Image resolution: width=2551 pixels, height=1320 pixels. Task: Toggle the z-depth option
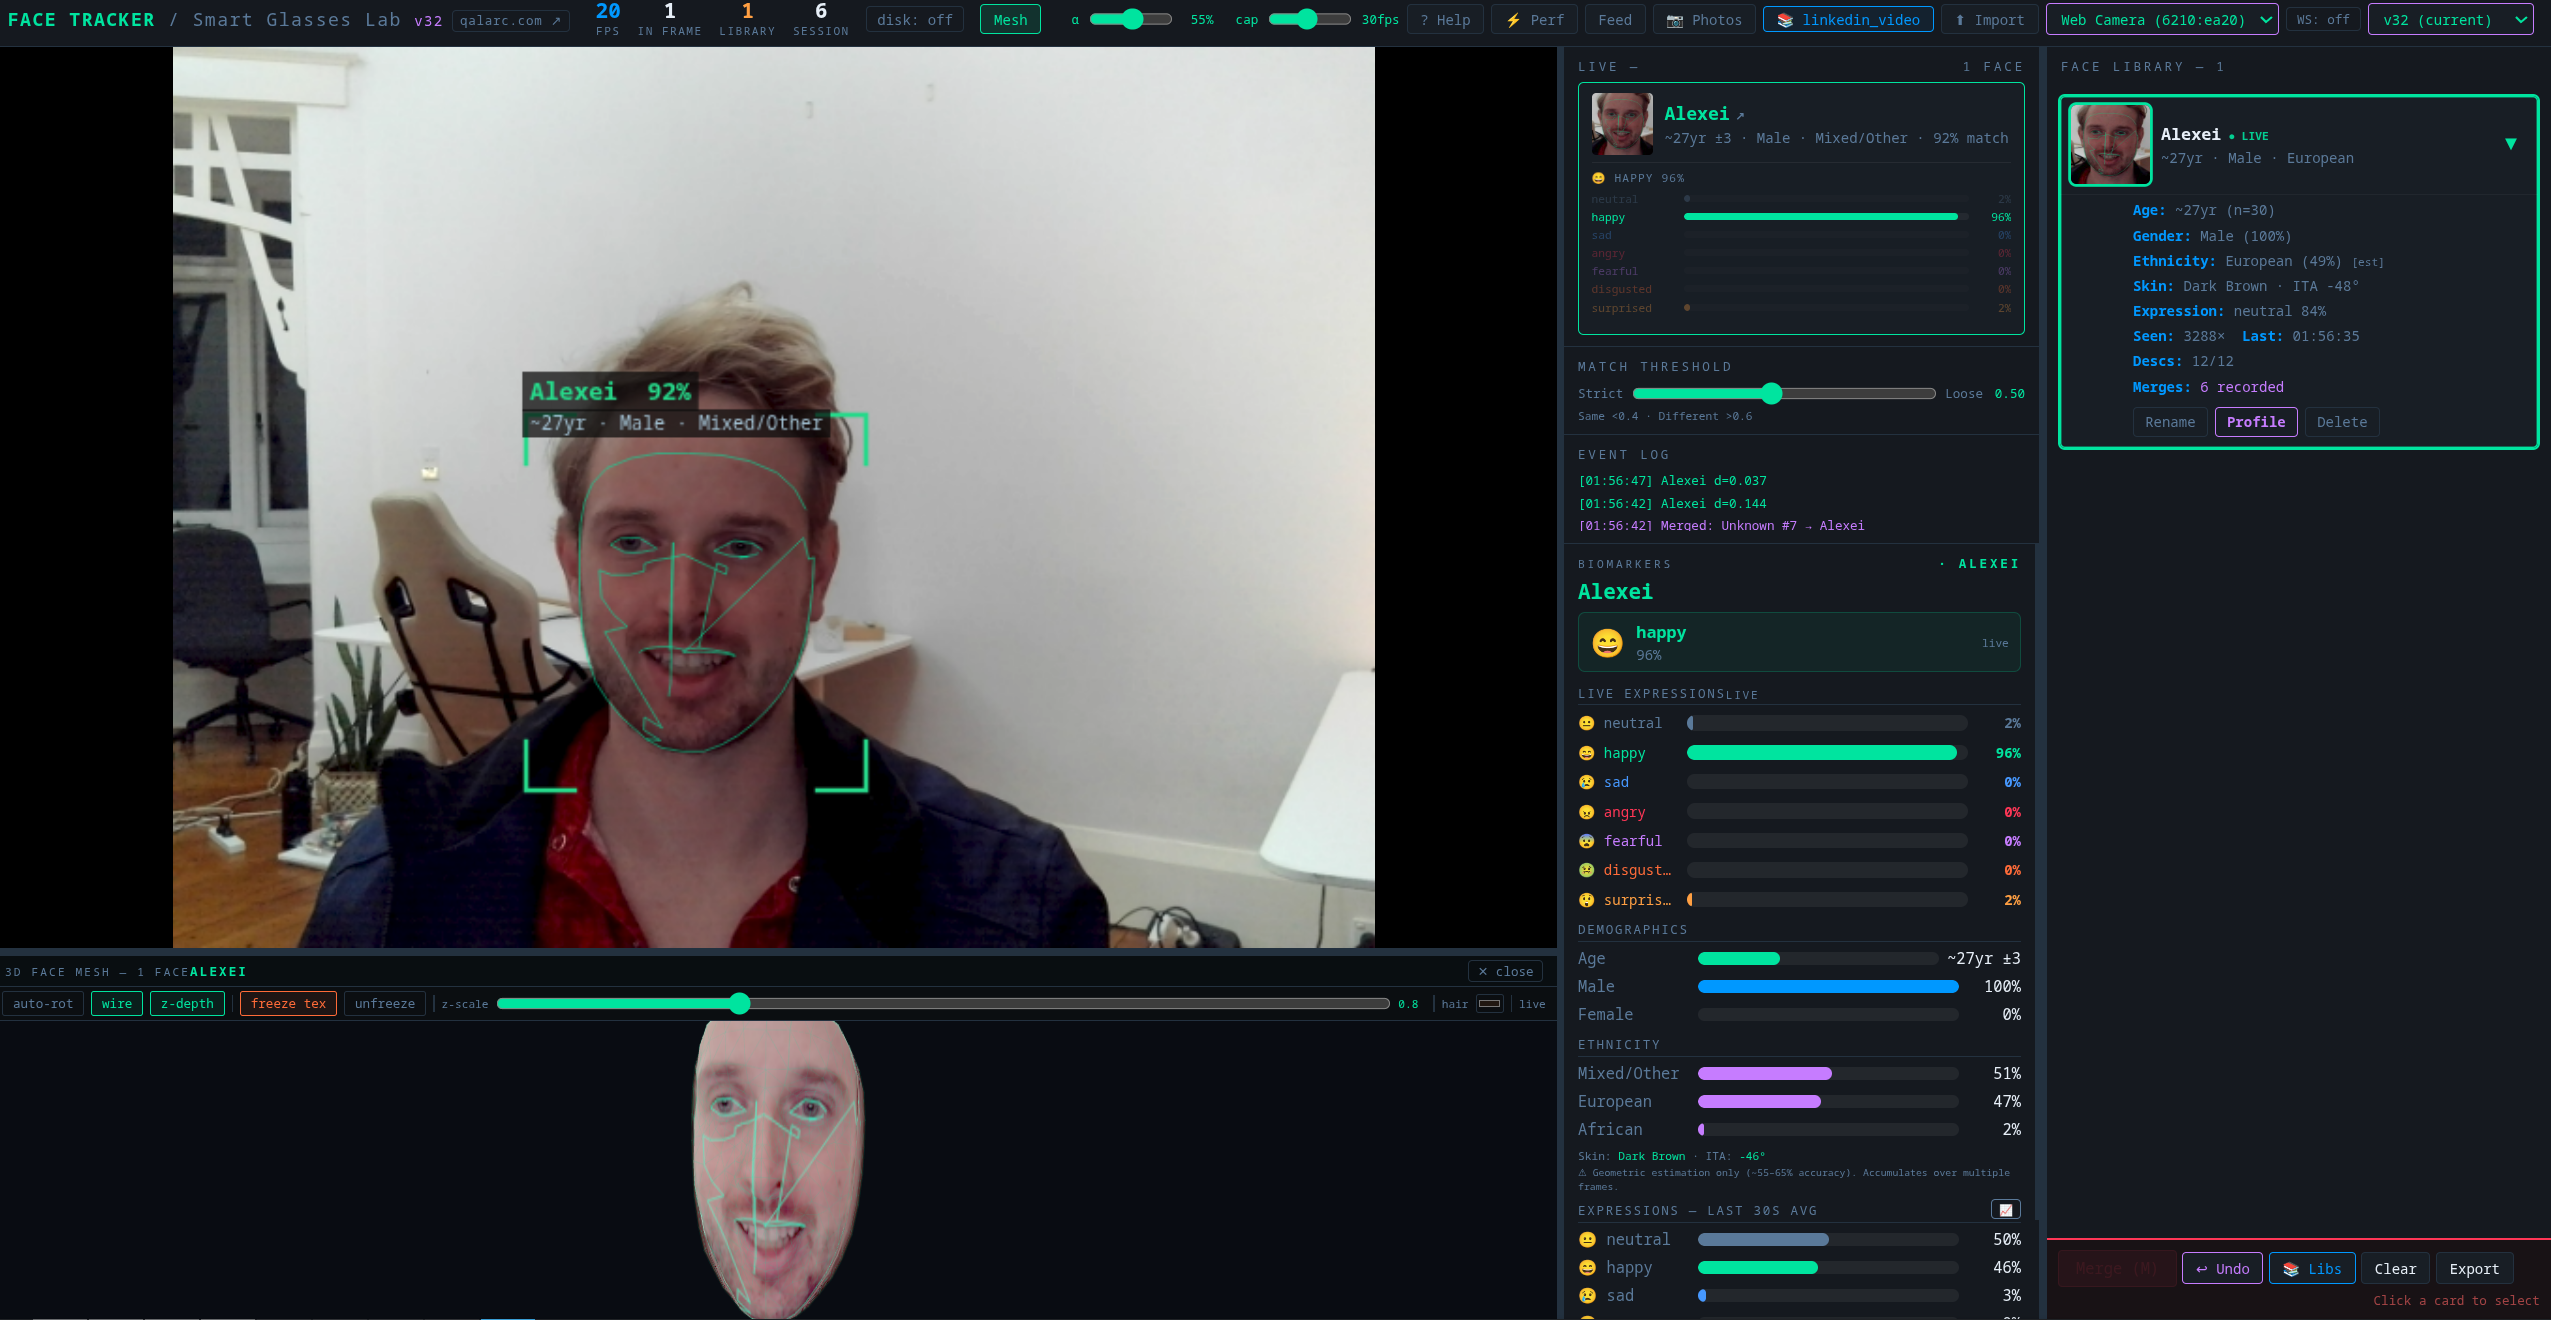(187, 1003)
